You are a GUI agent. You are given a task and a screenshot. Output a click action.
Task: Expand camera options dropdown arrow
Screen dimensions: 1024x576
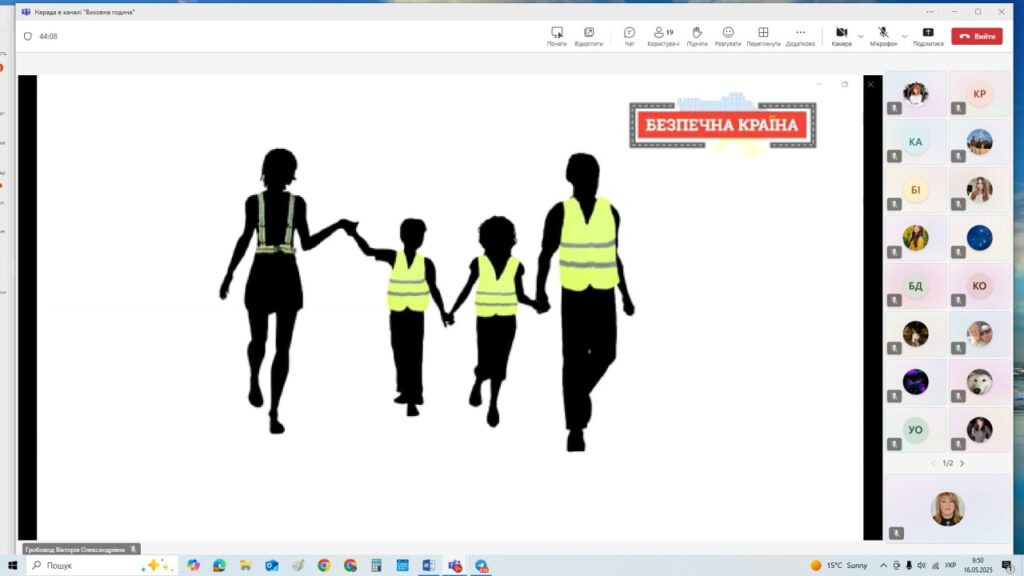[861, 36]
